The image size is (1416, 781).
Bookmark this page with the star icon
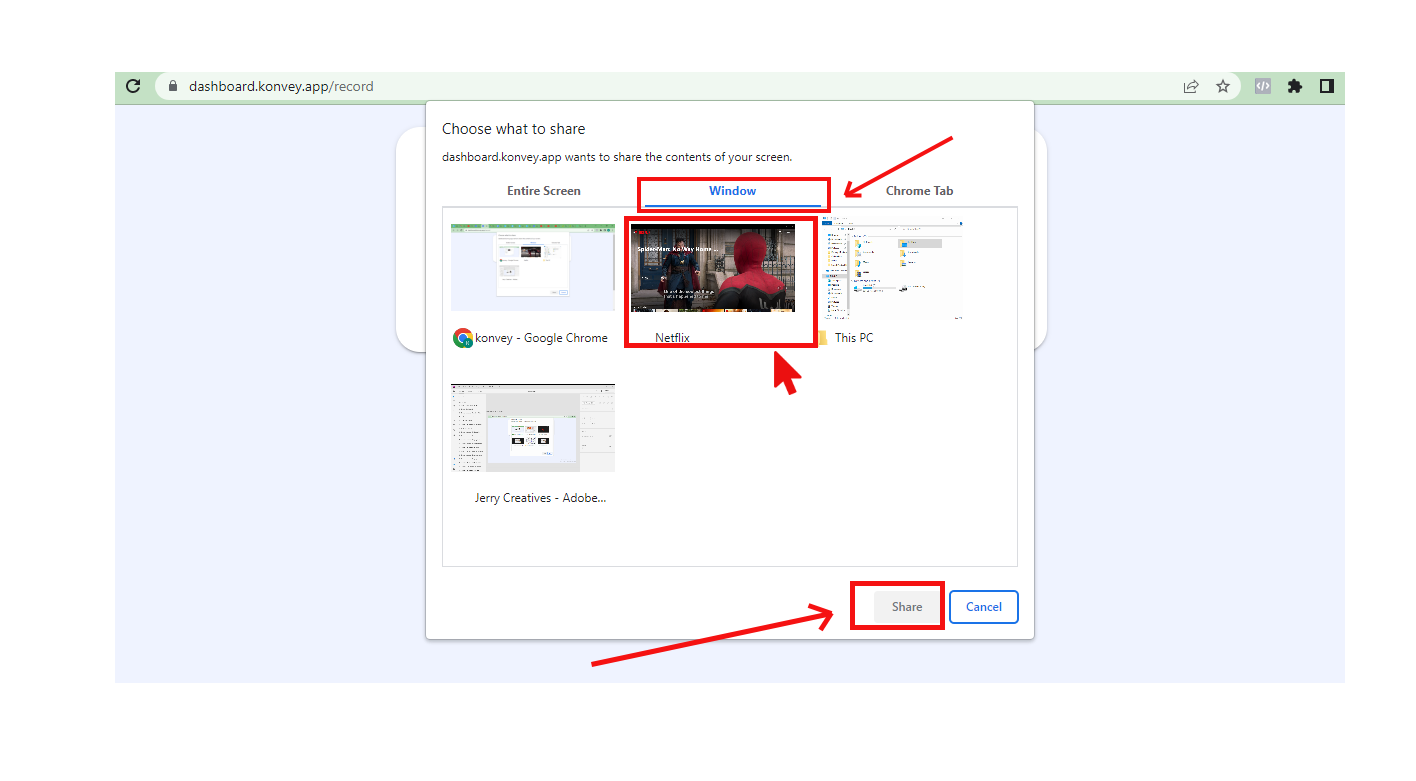point(1223,86)
